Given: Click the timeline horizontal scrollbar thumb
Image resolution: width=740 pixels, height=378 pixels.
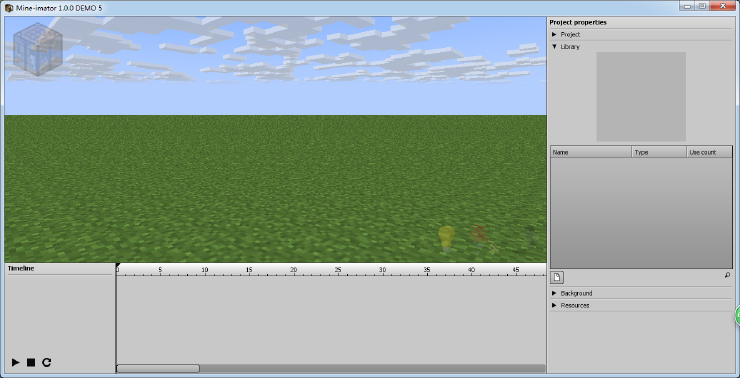Looking at the screenshot, I should pyautogui.click(x=158, y=368).
